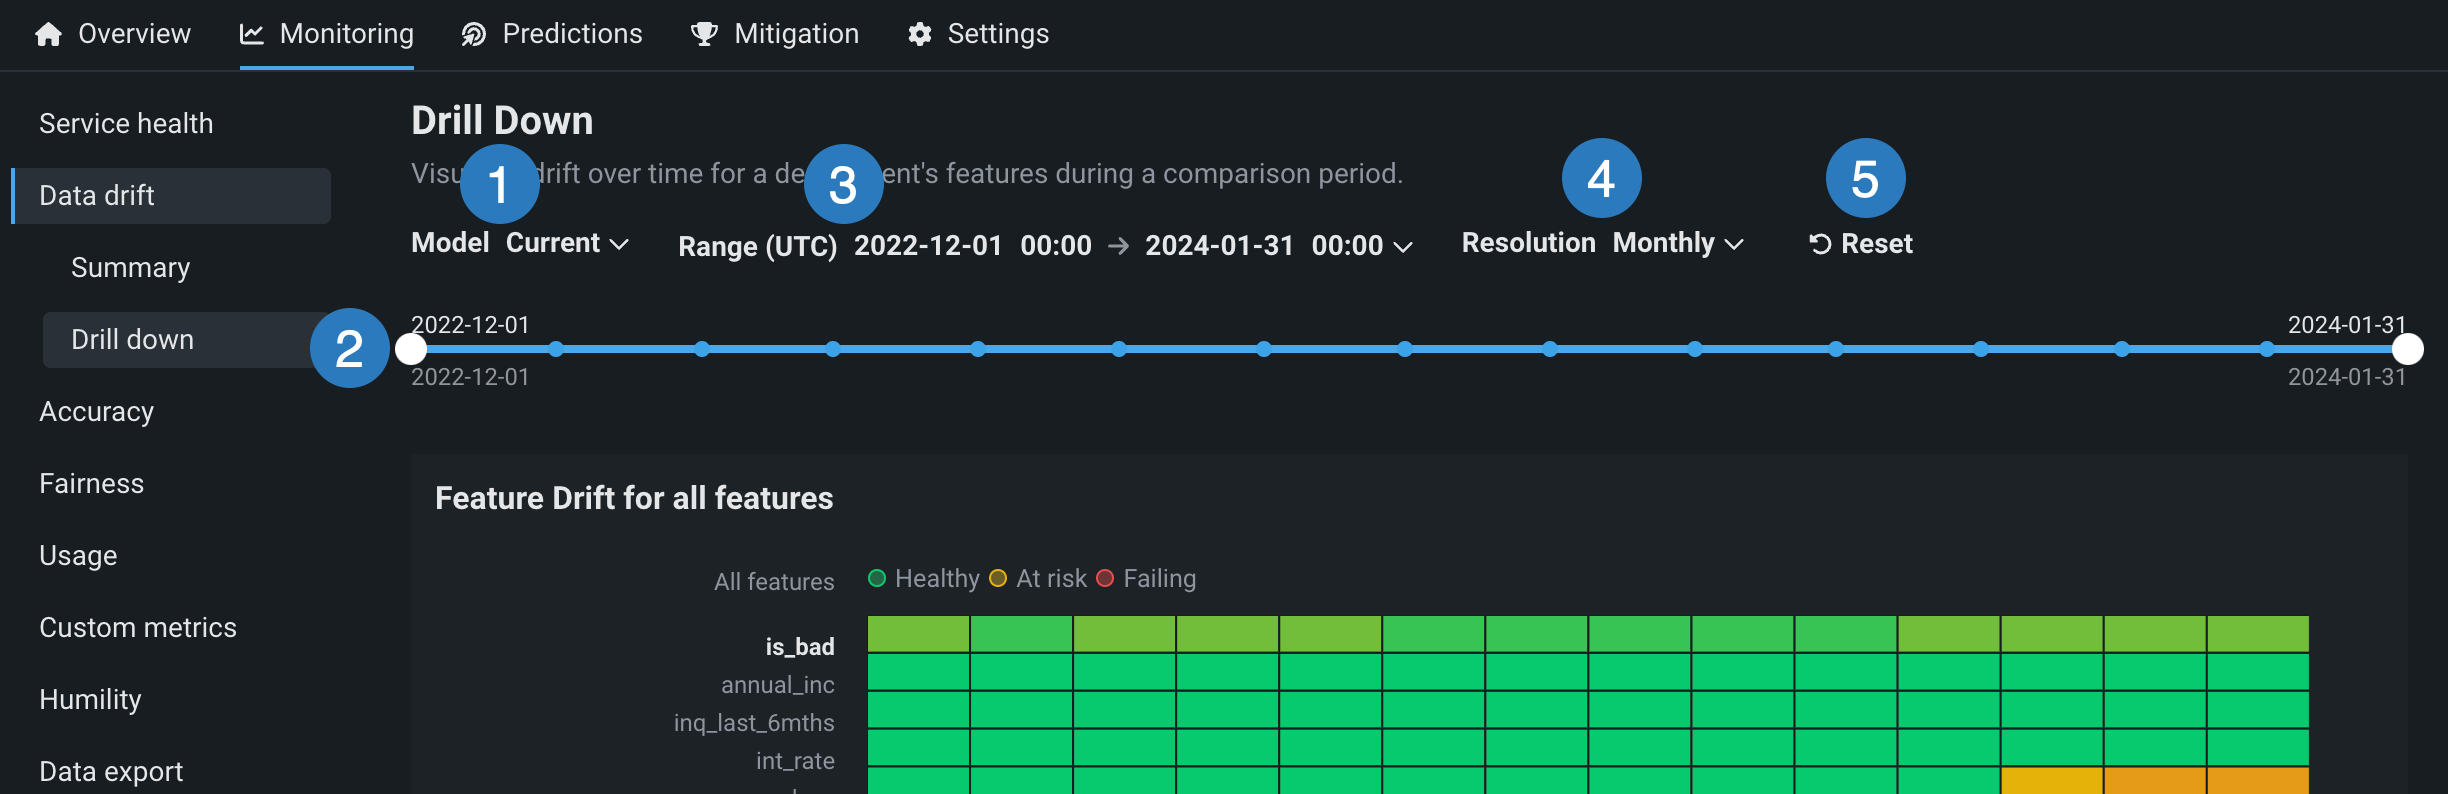Expand the Range (UTC) date selector
This screenshot has height=794, width=2448.
click(1402, 246)
